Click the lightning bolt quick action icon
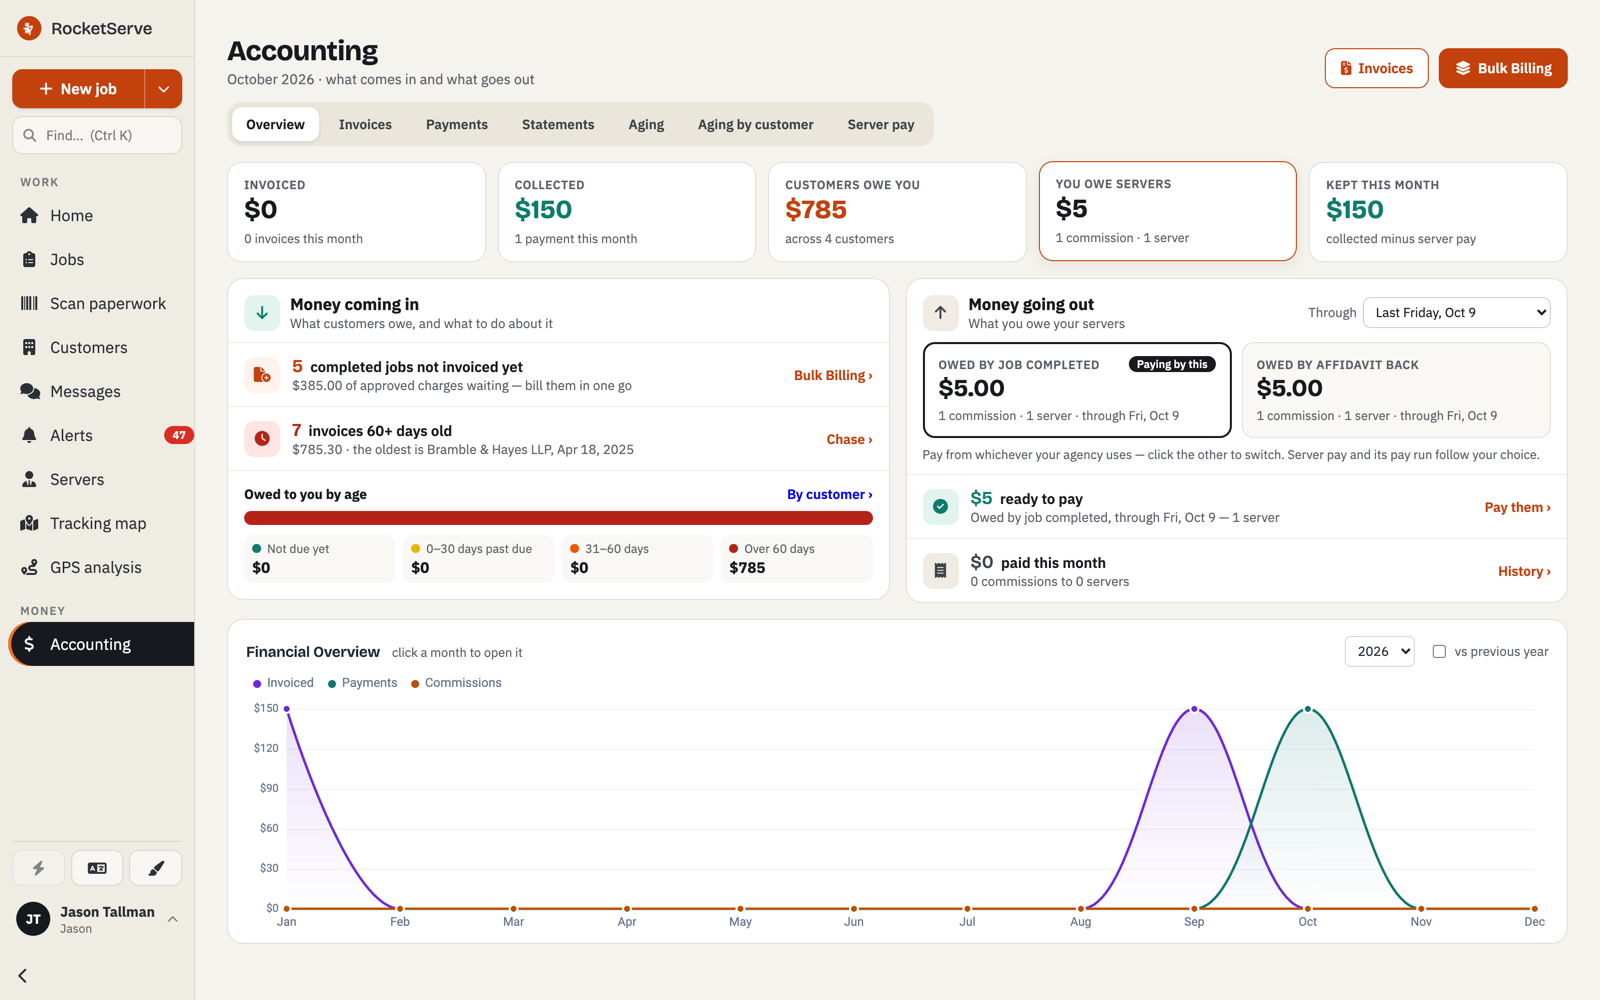1600x1000 pixels. click(38, 868)
